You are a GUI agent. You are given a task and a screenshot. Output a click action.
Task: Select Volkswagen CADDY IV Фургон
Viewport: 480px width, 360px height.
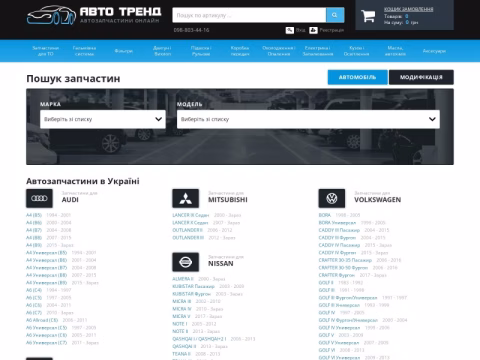337,253
